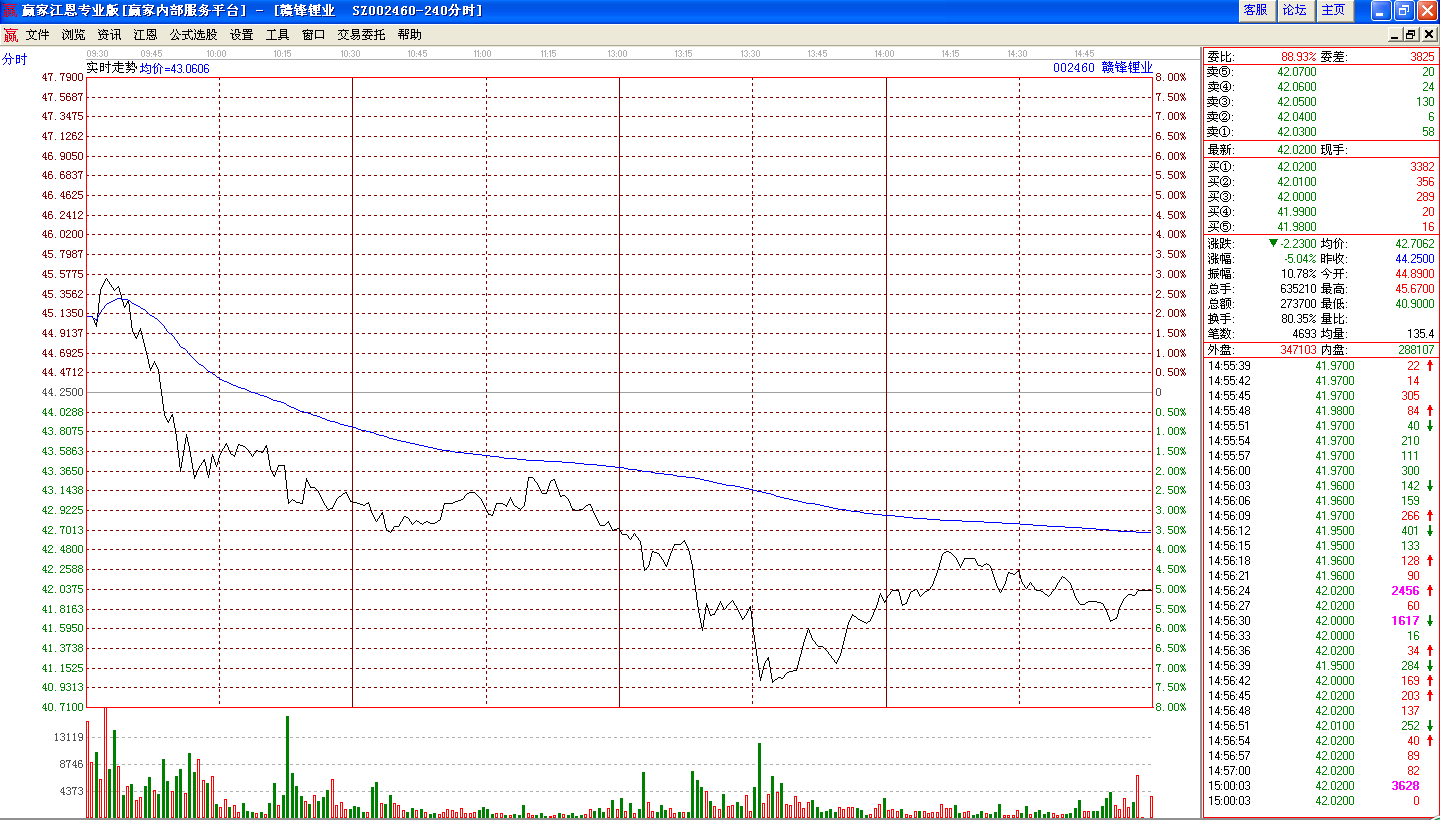Image resolution: width=1440 pixels, height=820 pixels.
Task: Click the 换手 value 80.35%
Action: [1300, 318]
